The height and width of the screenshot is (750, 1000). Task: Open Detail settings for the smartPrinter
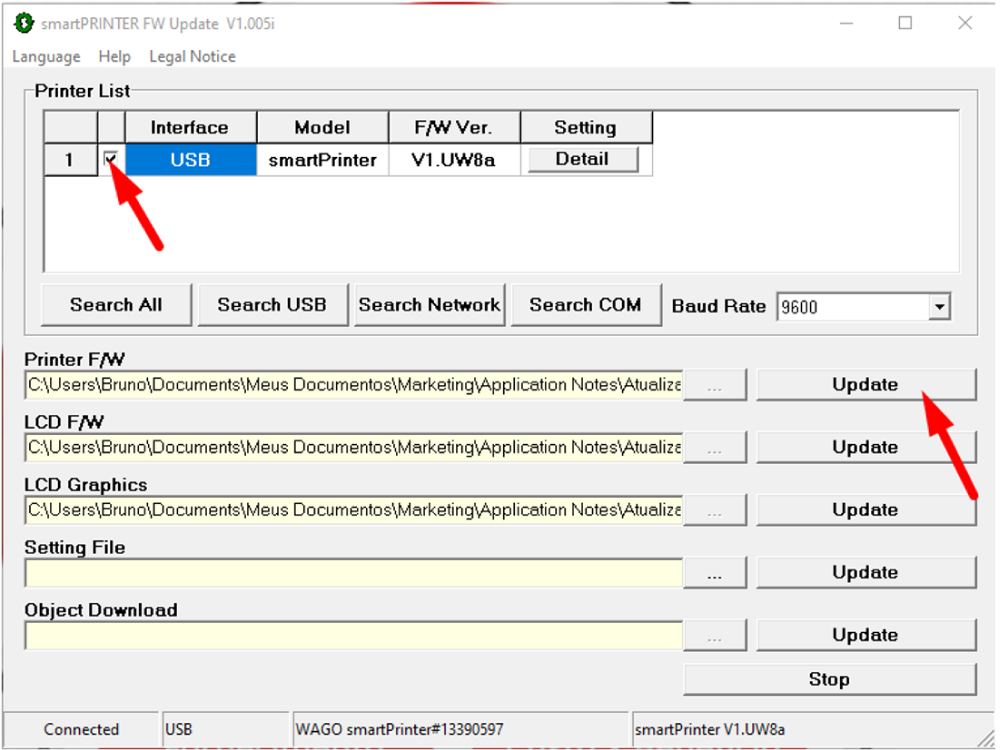click(x=582, y=159)
